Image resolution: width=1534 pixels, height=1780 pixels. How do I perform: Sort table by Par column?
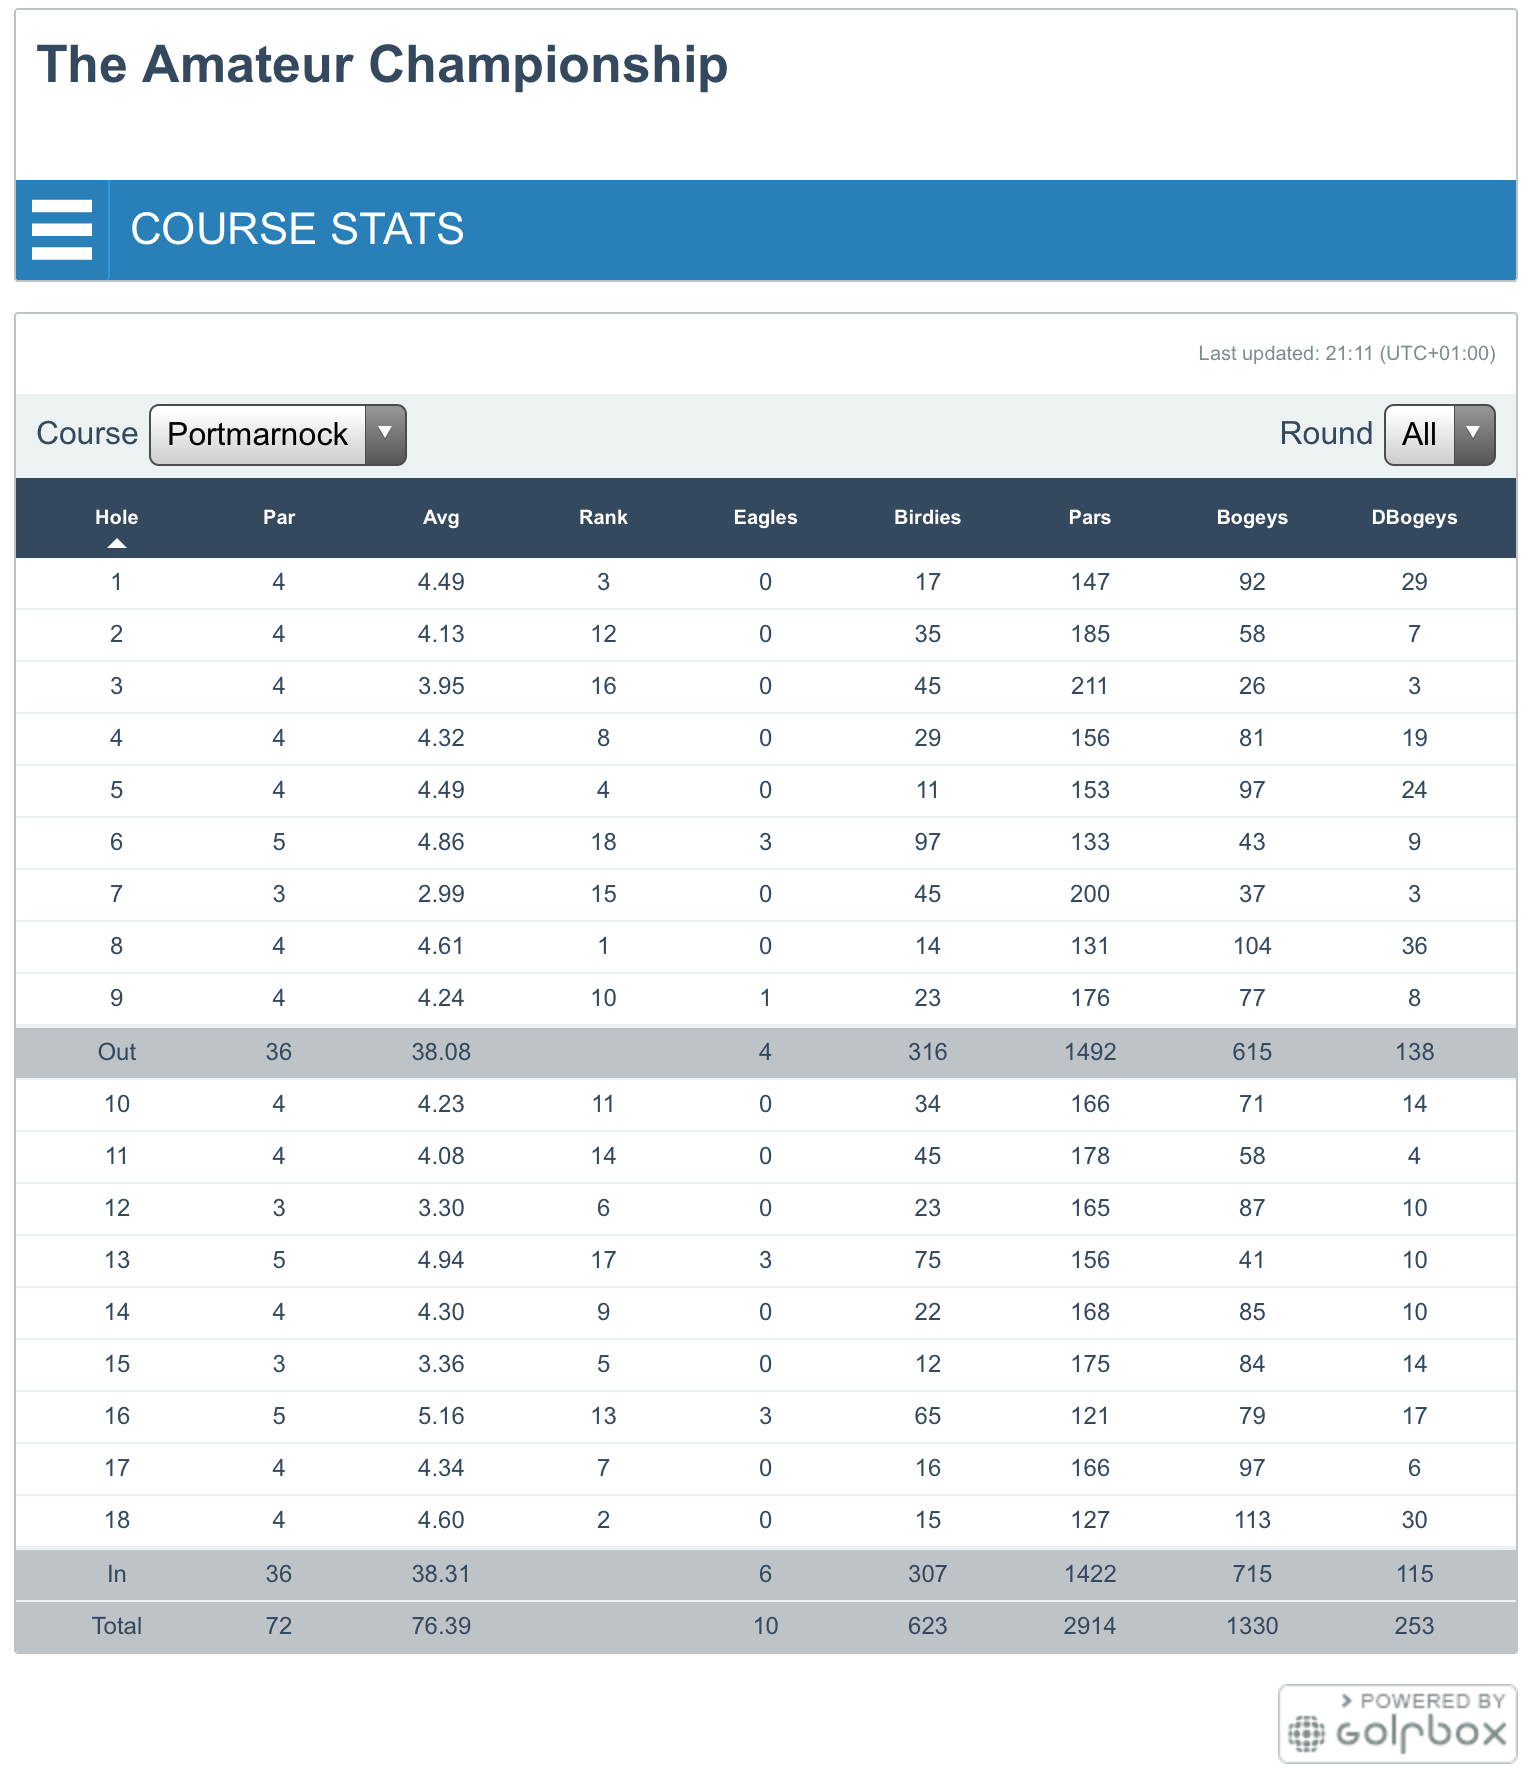(279, 517)
